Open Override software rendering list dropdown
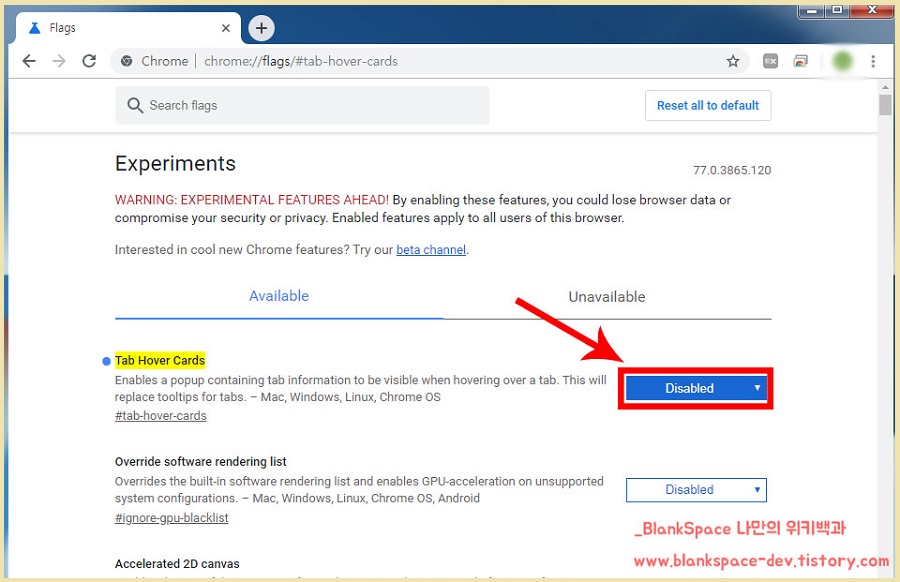Image resolution: width=900 pixels, height=582 pixels. point(696,490)
